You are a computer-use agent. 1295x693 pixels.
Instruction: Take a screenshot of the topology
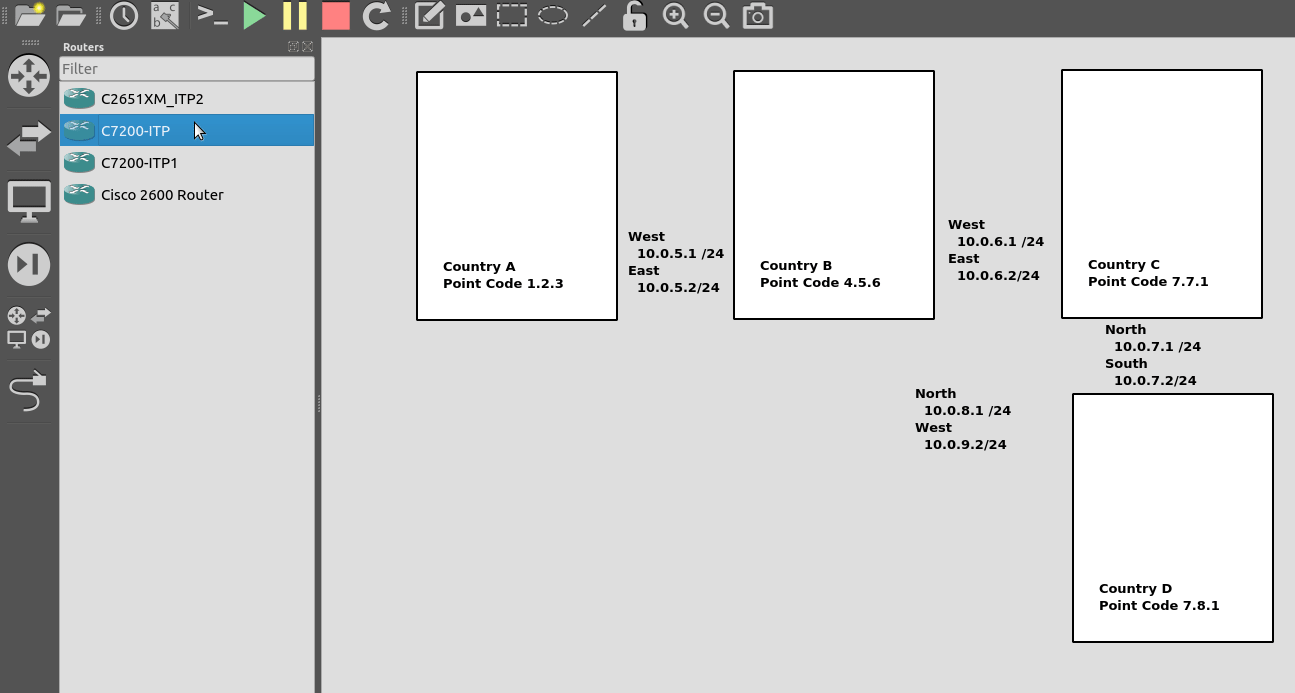756,16
